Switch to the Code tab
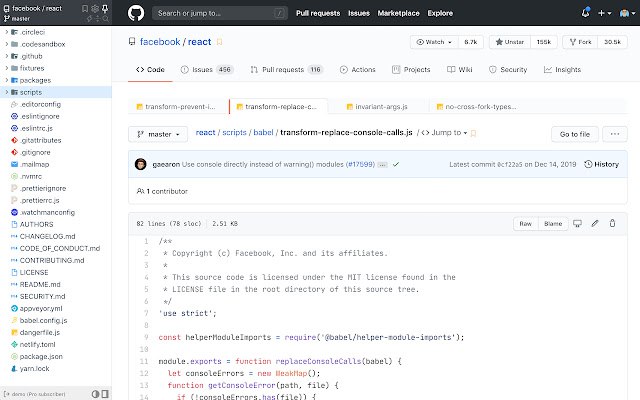This screenshot has height=400, width=640. [150, 70]
